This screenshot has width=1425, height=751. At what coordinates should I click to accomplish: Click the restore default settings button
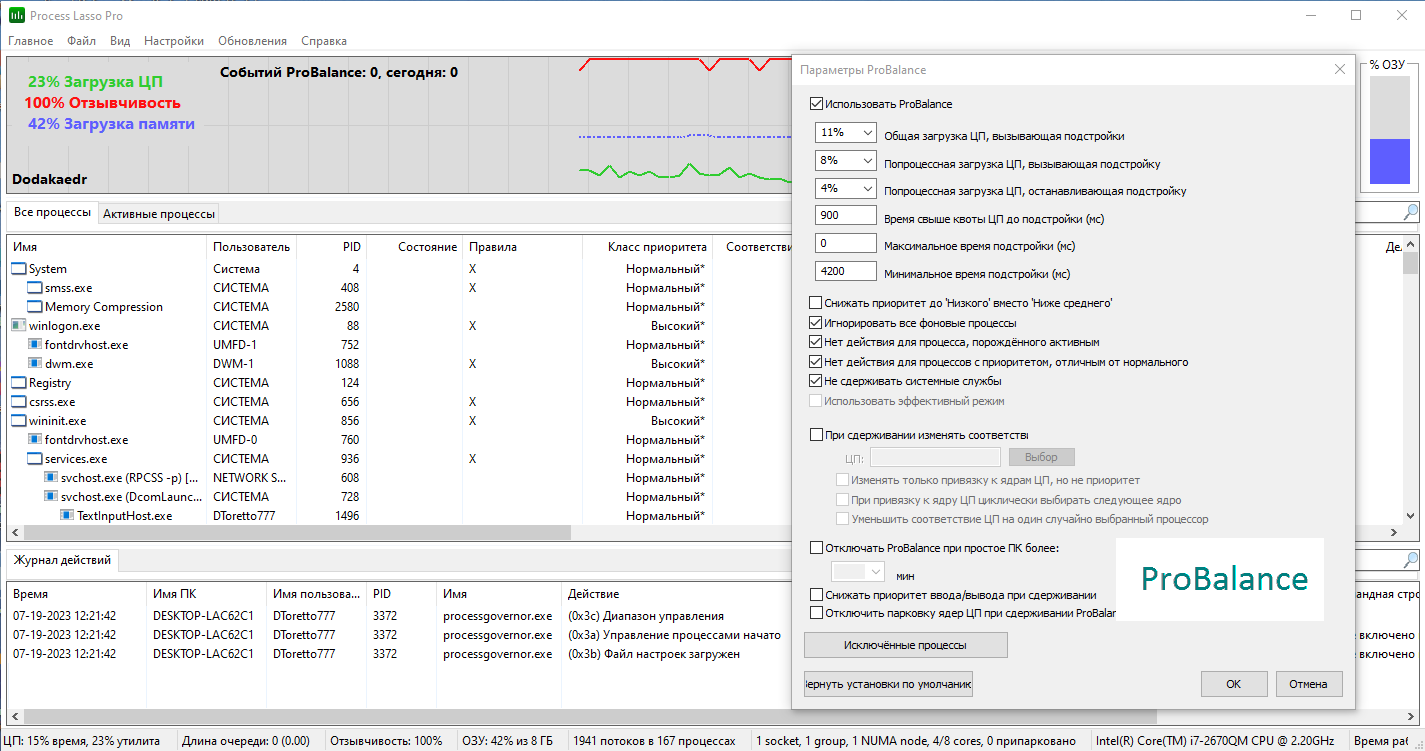(x=888, y=684)
